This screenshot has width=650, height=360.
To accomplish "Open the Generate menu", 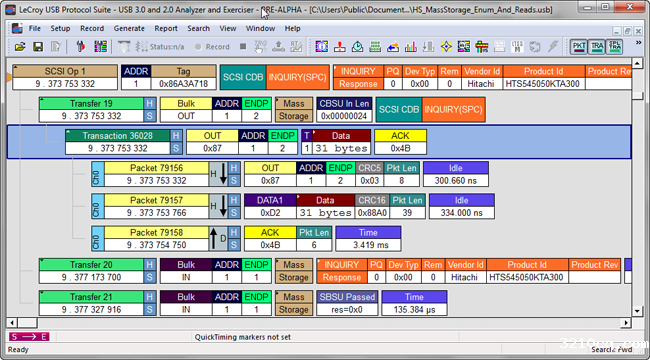I will pyautogui.click(x=129, y=29).
